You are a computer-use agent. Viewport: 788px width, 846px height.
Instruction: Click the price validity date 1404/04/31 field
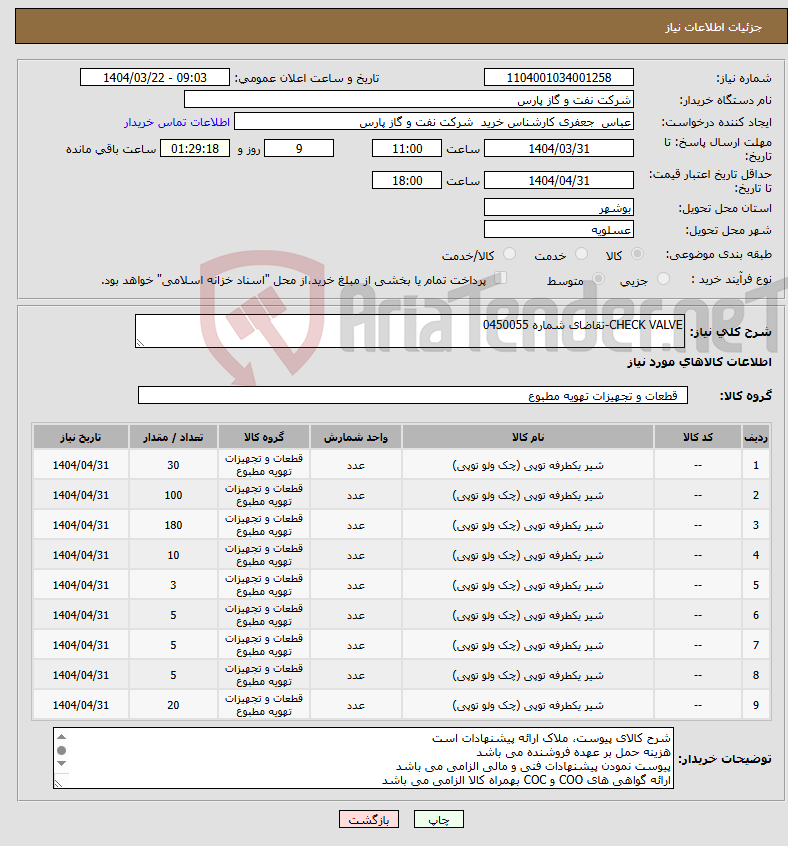559,180
